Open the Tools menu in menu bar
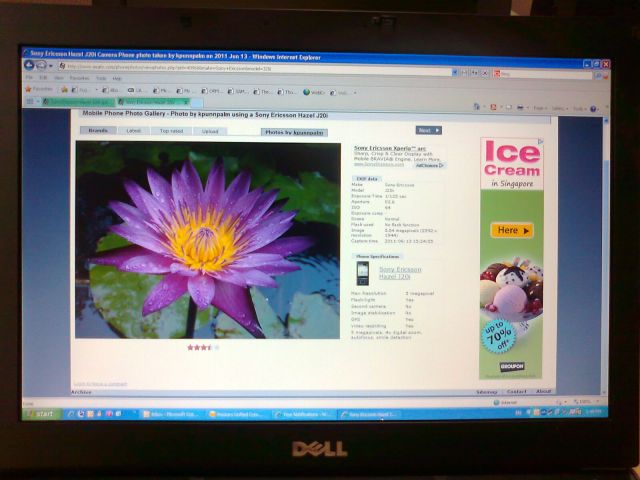This screenshot has height=480, width=640. click(x=101, y=78)
